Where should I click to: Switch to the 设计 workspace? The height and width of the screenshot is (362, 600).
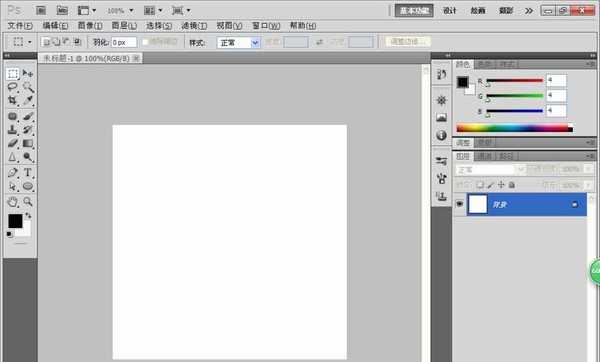click(450, 11)
